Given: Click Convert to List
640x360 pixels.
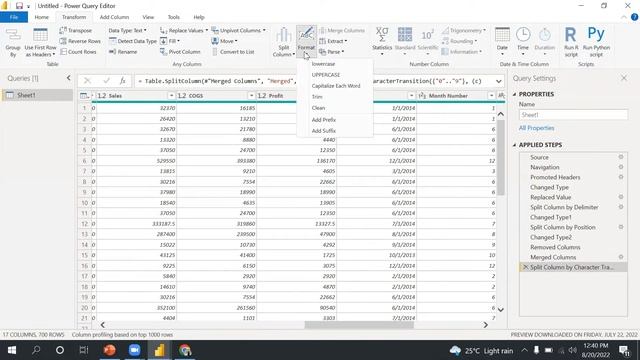Looking at the screenshot, I should click(x=233, y=52).
